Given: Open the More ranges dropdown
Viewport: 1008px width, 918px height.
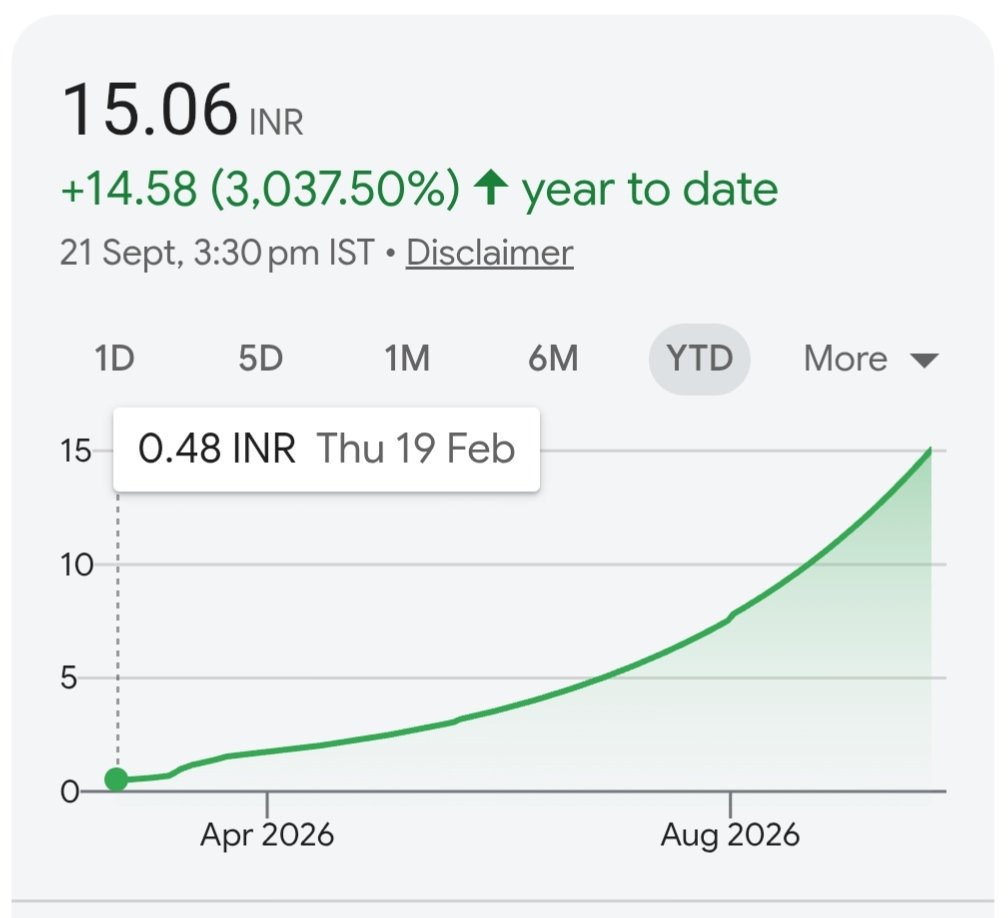Looking at the screenshot, I should pyautogui.click(x=871, y=359).
